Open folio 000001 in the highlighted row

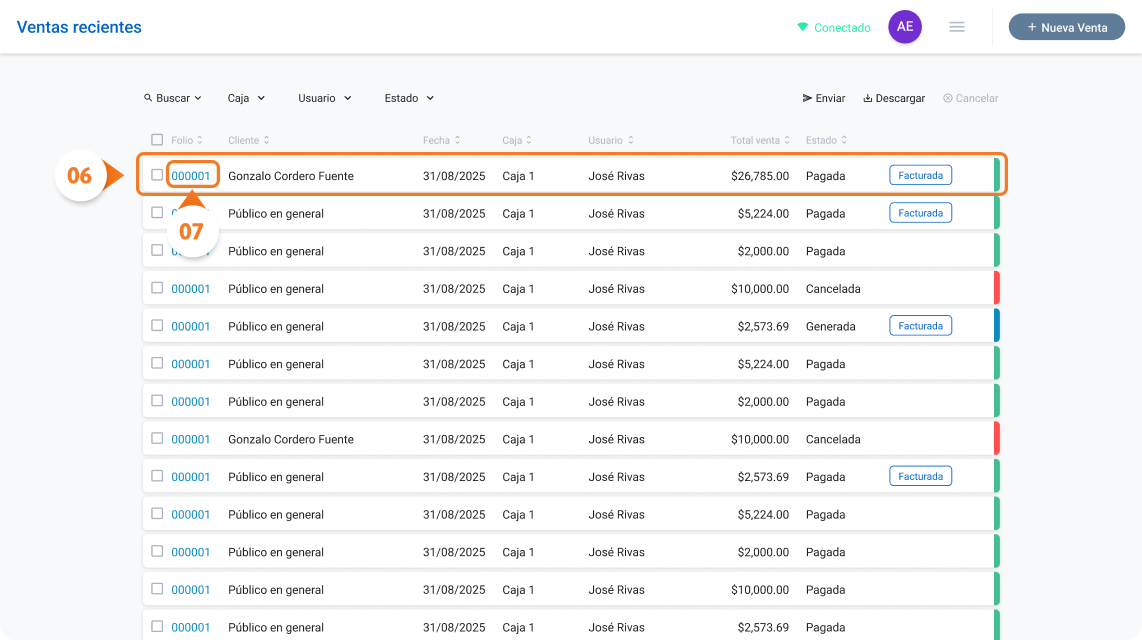coord(191,175)
